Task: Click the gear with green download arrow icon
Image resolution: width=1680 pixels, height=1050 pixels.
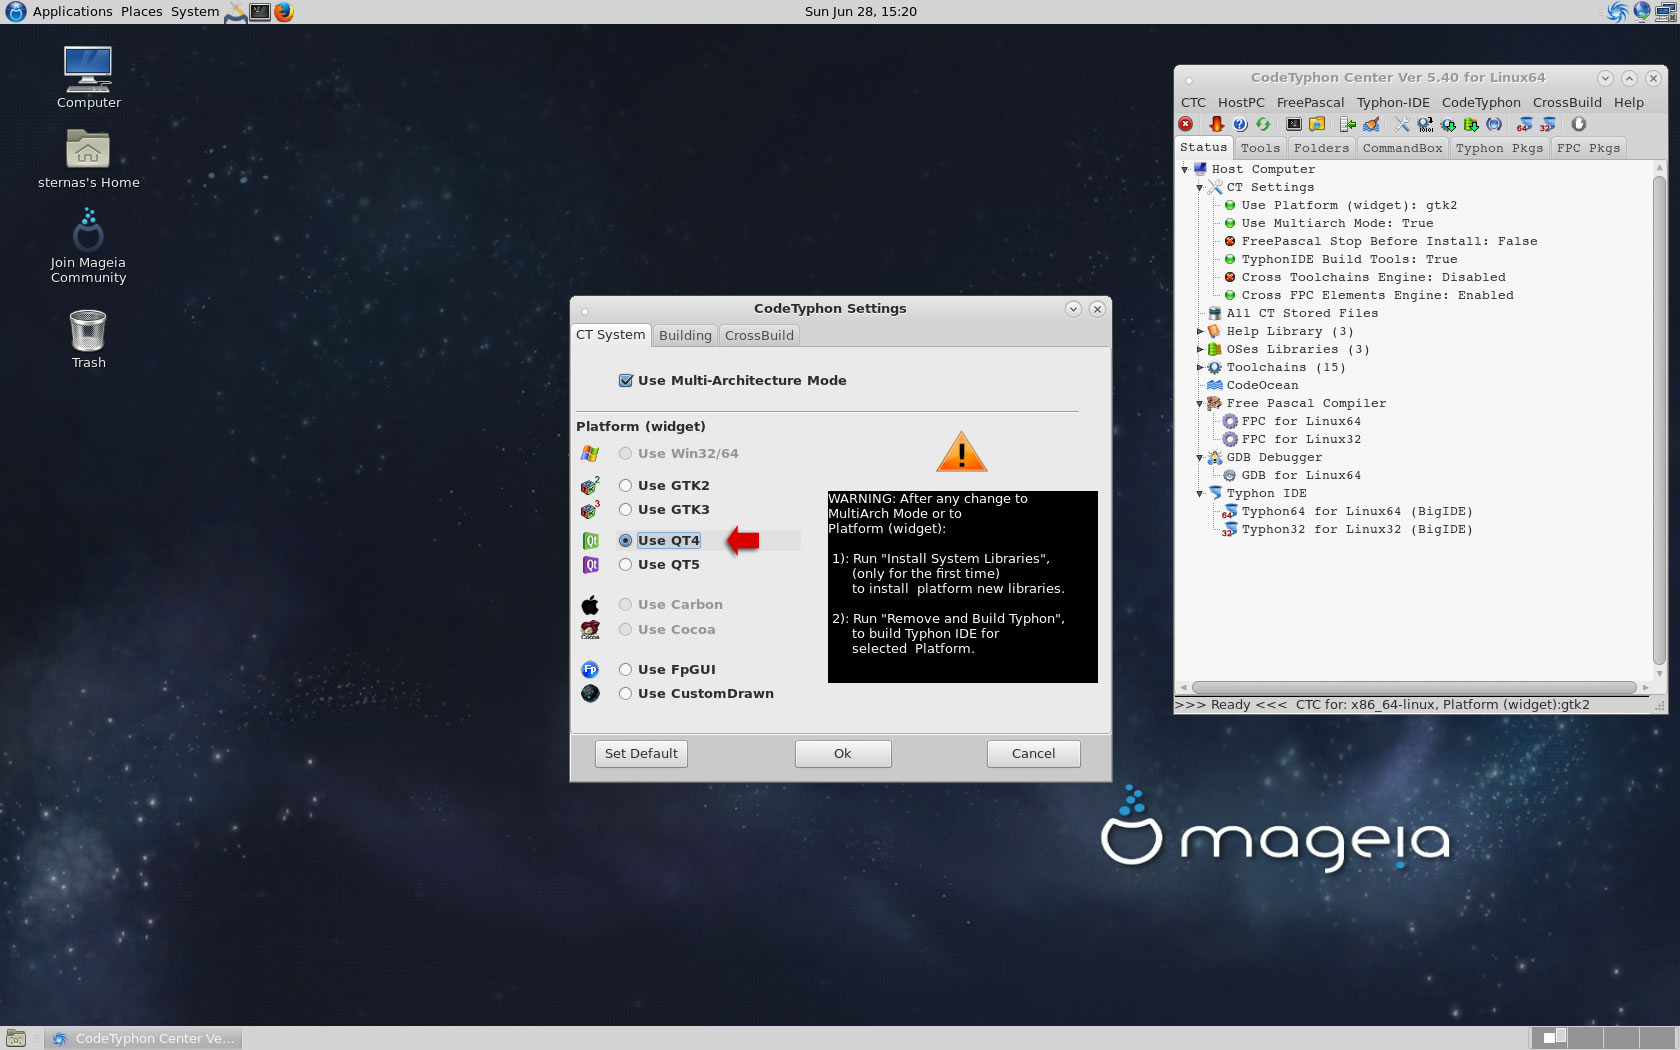Action: (x=1448, y=124)
